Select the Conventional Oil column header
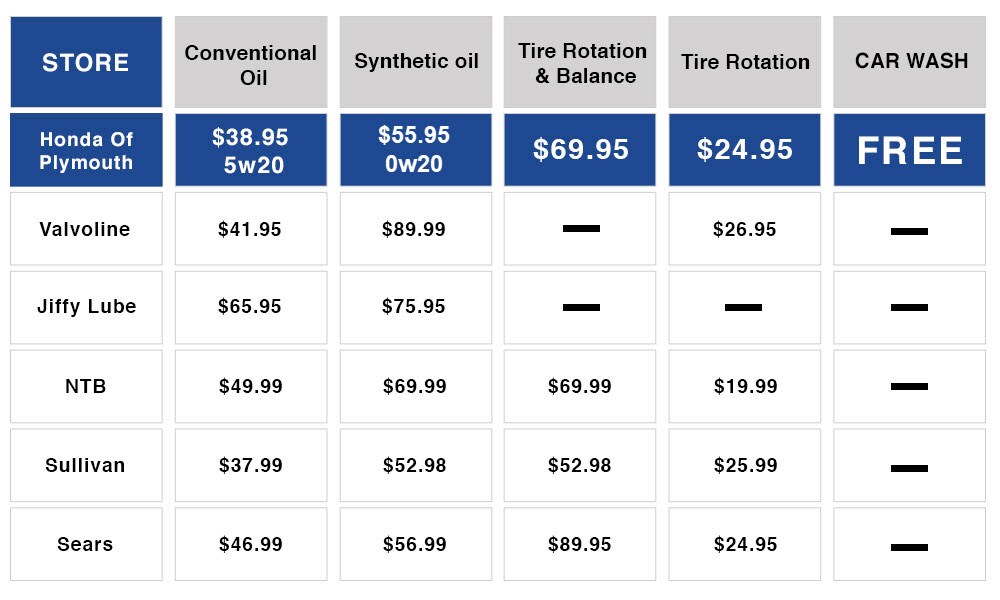The height and width of the screenshot is (600, 1000). (x=250, y=64)
